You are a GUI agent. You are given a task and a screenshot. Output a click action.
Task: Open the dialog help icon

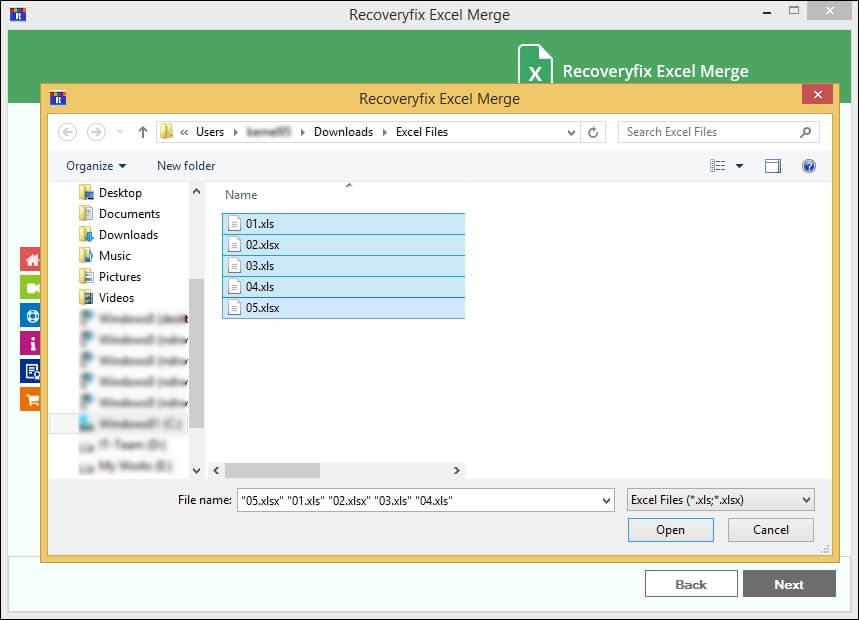pos(808,166)
